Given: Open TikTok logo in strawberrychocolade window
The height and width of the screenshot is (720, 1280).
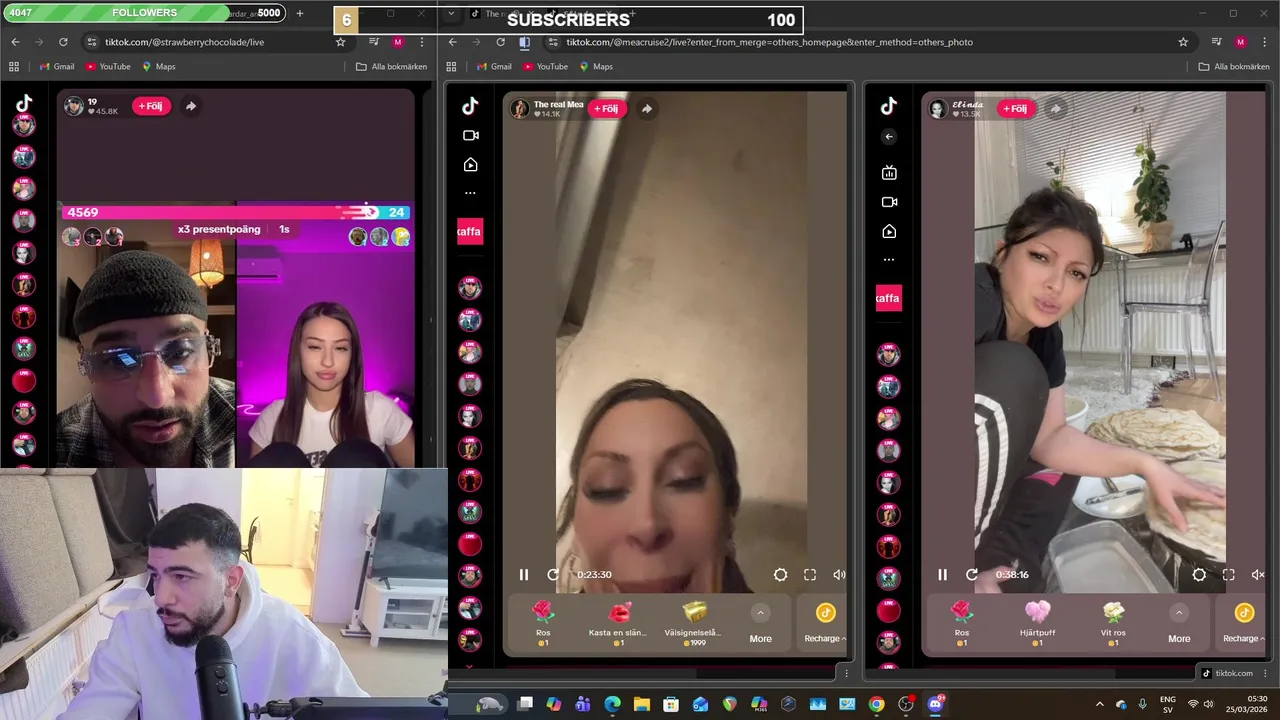Looking at the screenshot, I should coord(24,103).
